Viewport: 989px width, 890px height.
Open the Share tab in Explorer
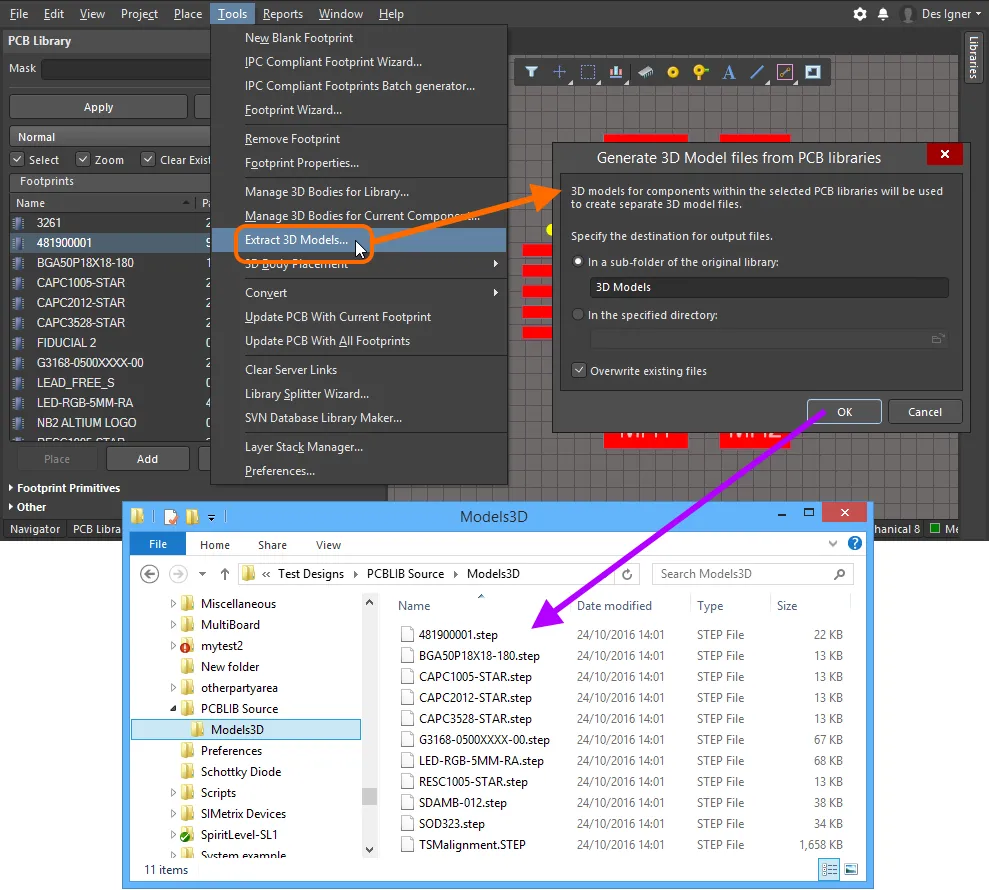pos(272,545)
